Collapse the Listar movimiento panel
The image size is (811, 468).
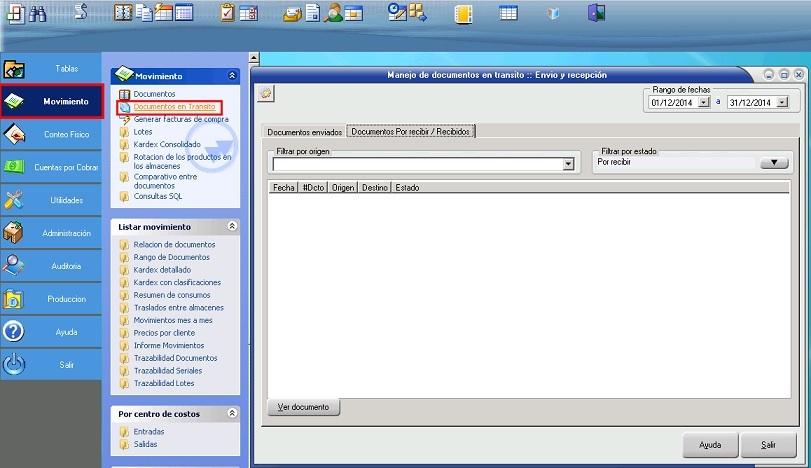[232, 227]
